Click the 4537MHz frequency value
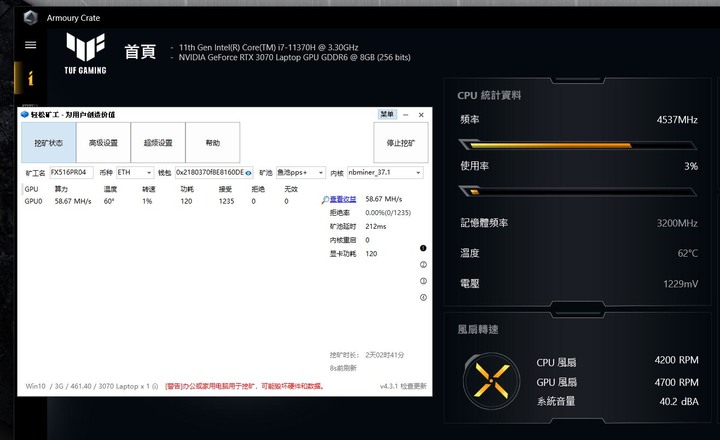Viewport: 720px width, 440px height. point(677,120)
